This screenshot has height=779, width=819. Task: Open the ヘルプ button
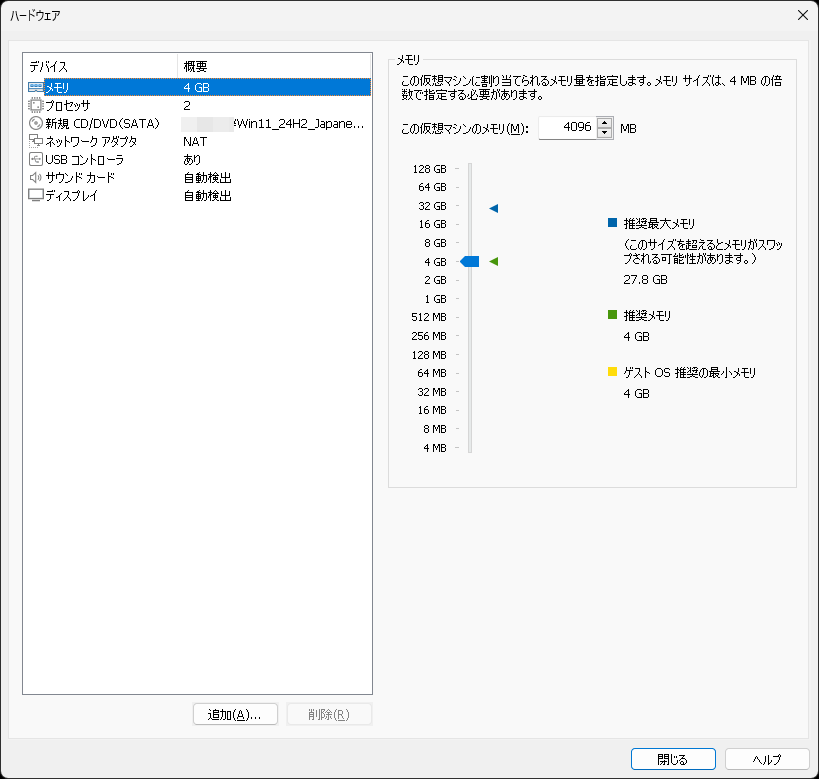pos(766,759)
